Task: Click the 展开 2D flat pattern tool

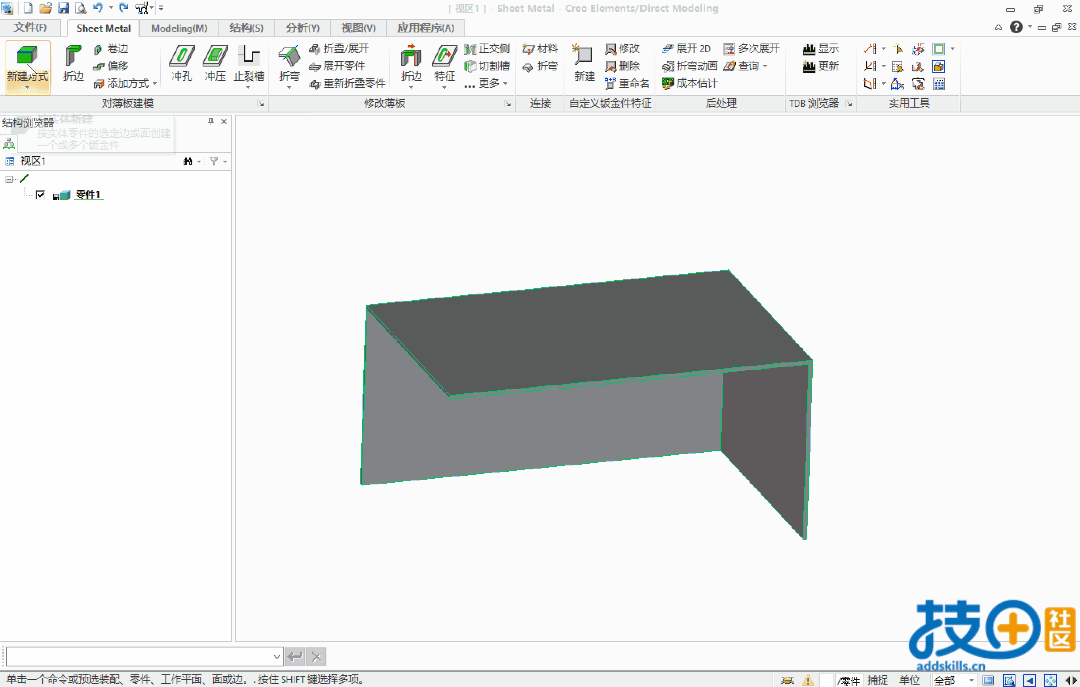Action: tap(686, 49)
